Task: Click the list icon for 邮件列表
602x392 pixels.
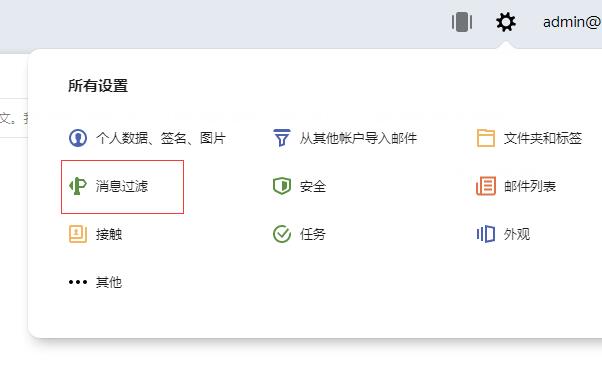Action: [x=486, y=186]
